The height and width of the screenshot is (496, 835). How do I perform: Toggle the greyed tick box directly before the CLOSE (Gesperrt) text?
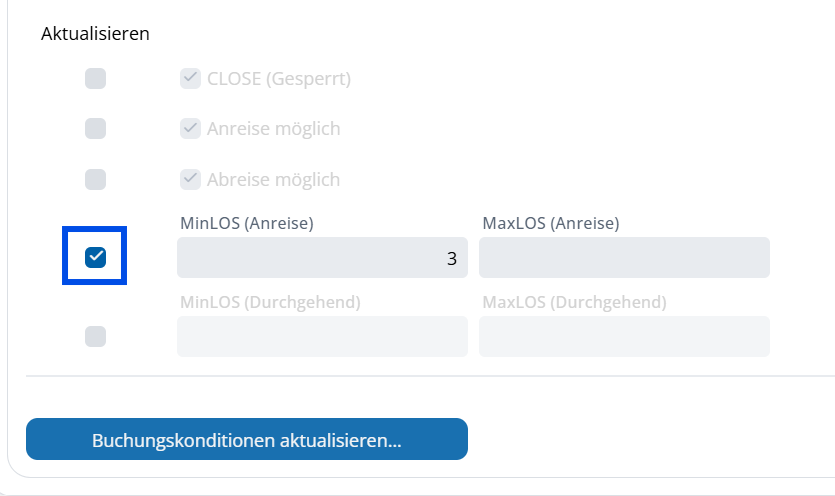190,78
